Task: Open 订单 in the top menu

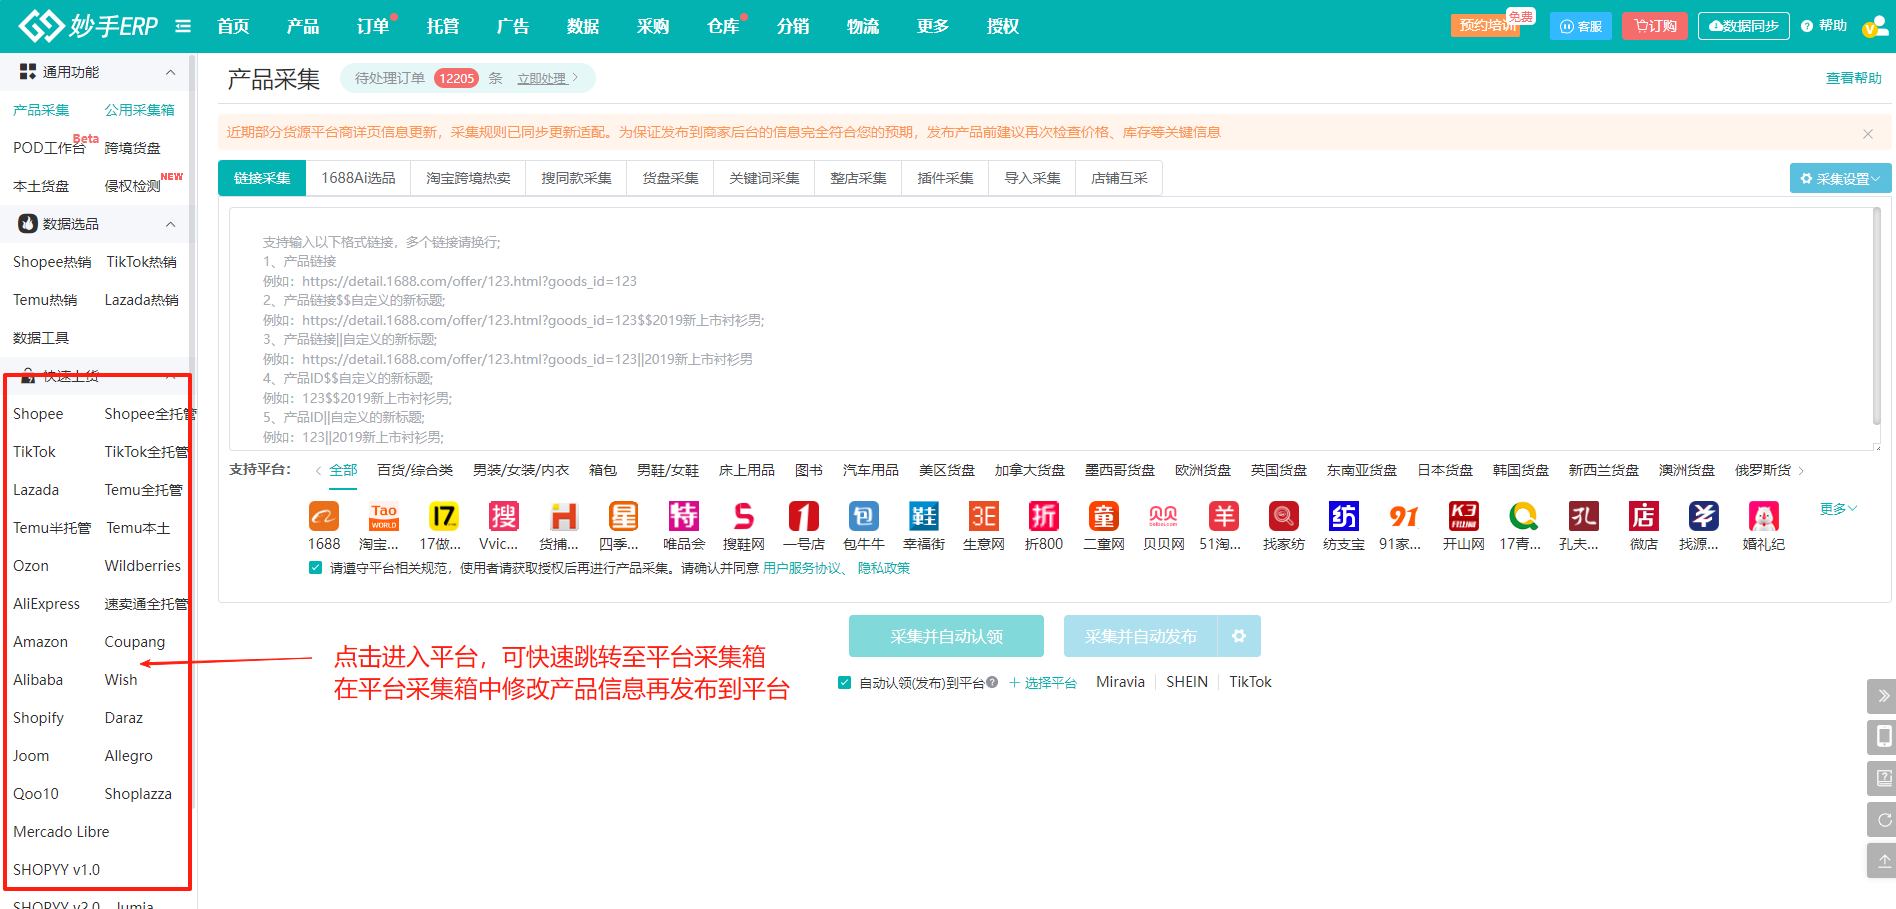Action: [373, 26]
